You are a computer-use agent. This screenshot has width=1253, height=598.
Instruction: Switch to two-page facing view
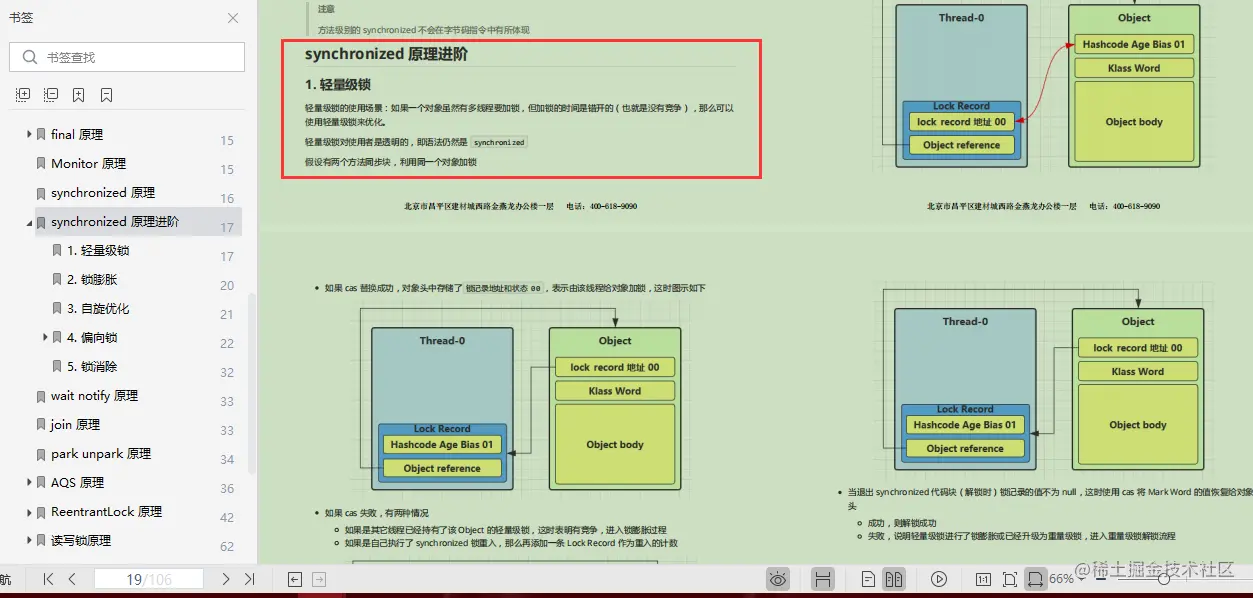893,578
